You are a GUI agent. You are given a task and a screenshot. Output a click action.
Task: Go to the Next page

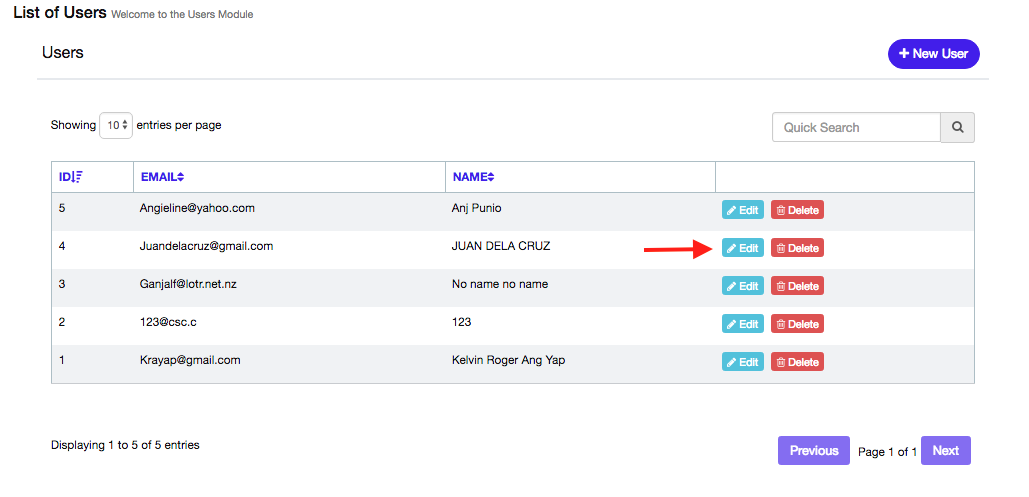point(945,451)
